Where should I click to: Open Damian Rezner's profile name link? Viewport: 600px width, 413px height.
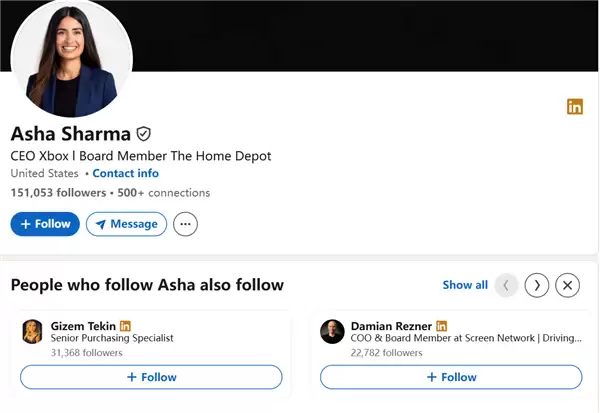tap(391, 326)
